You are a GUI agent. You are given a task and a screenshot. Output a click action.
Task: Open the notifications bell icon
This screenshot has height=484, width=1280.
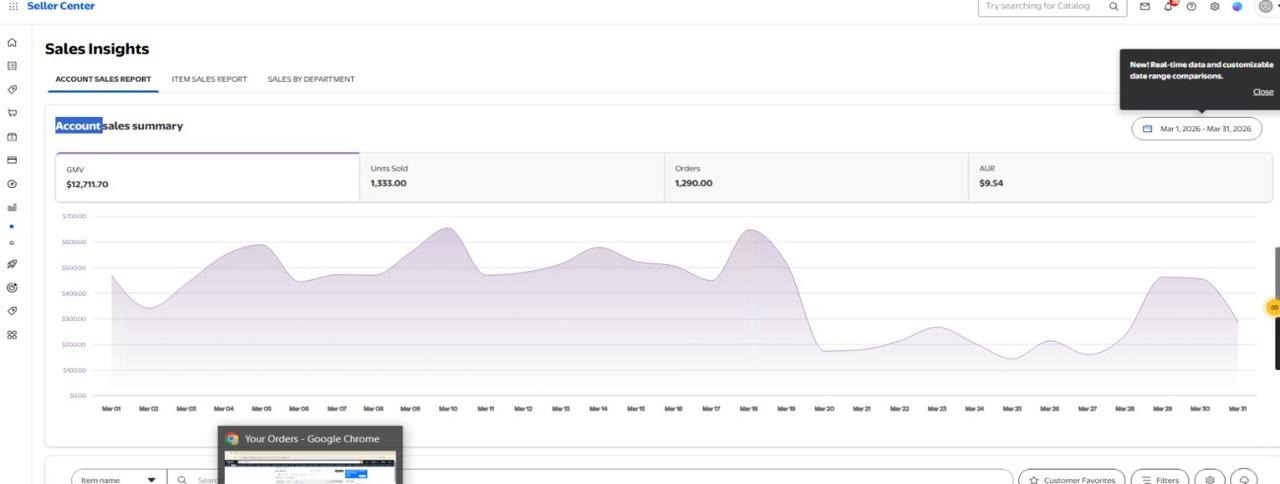point(1168,6)
